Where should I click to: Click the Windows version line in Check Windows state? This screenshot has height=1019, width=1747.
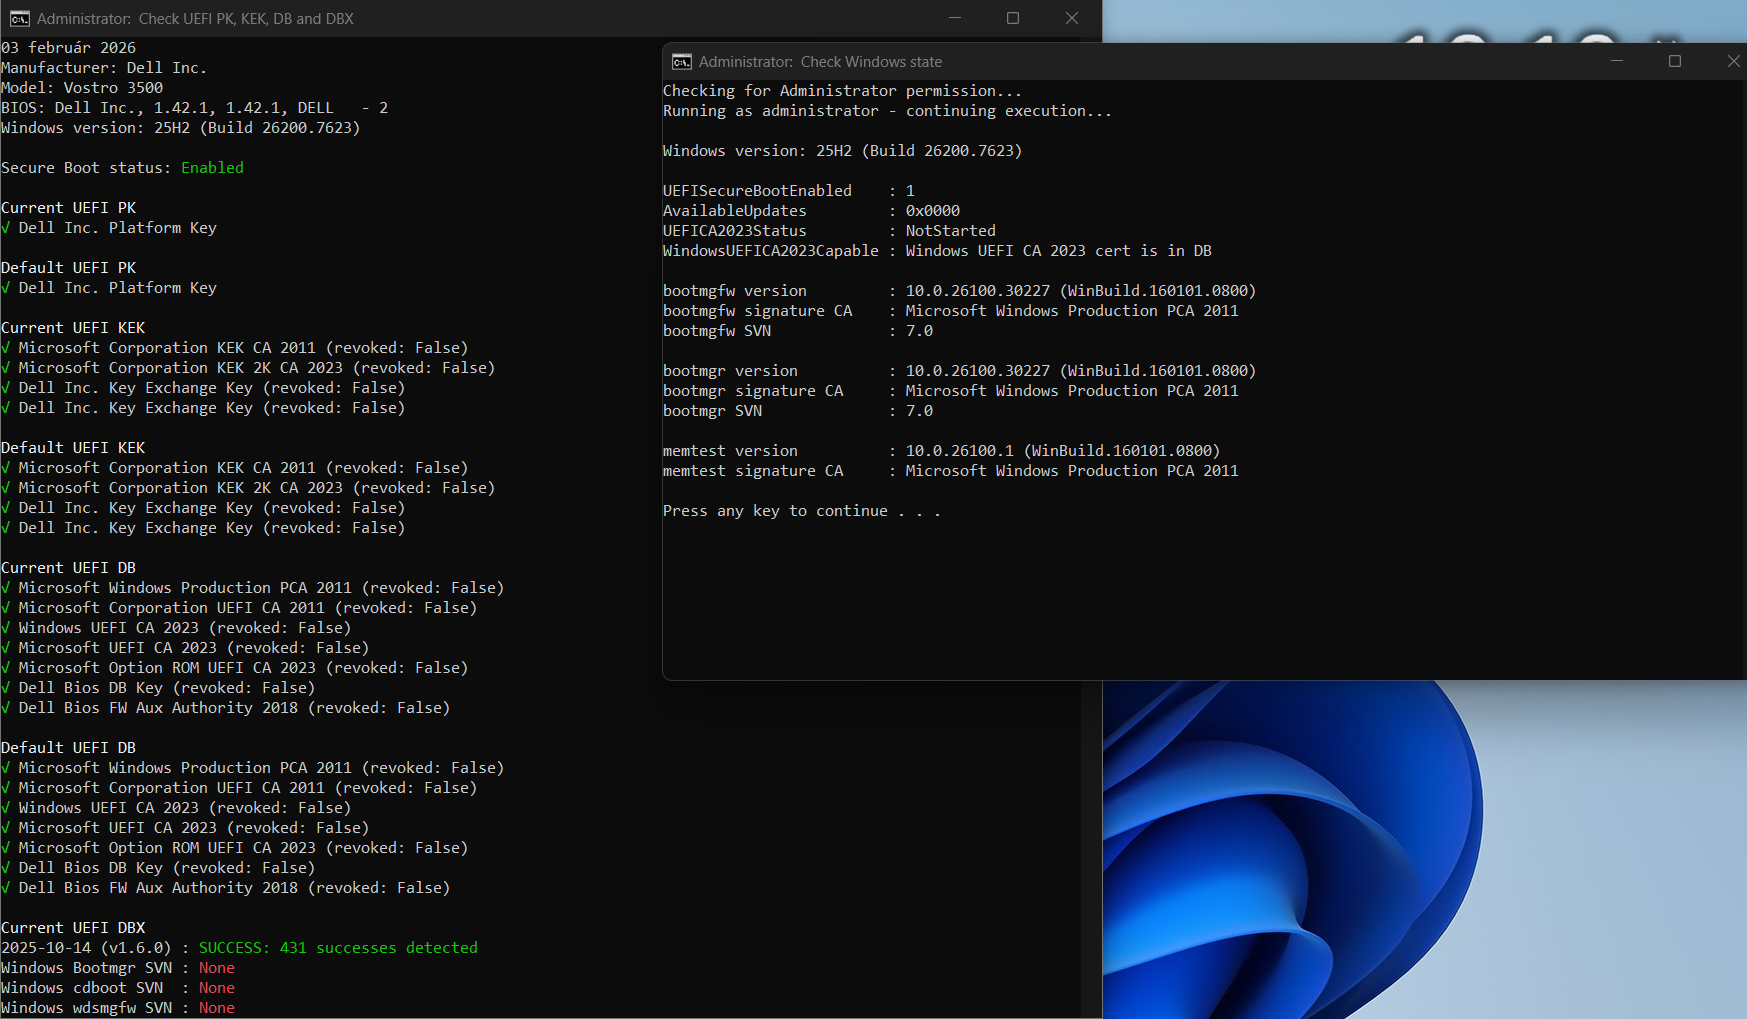(x=843, y=151)
